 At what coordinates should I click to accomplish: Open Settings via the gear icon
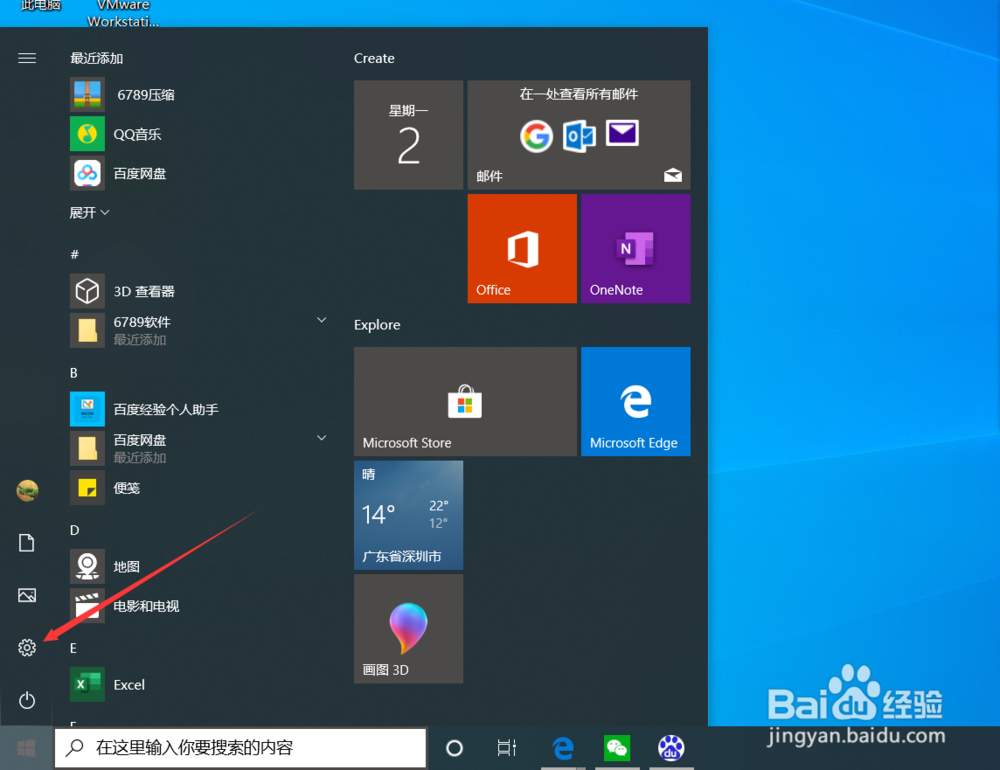27,648
